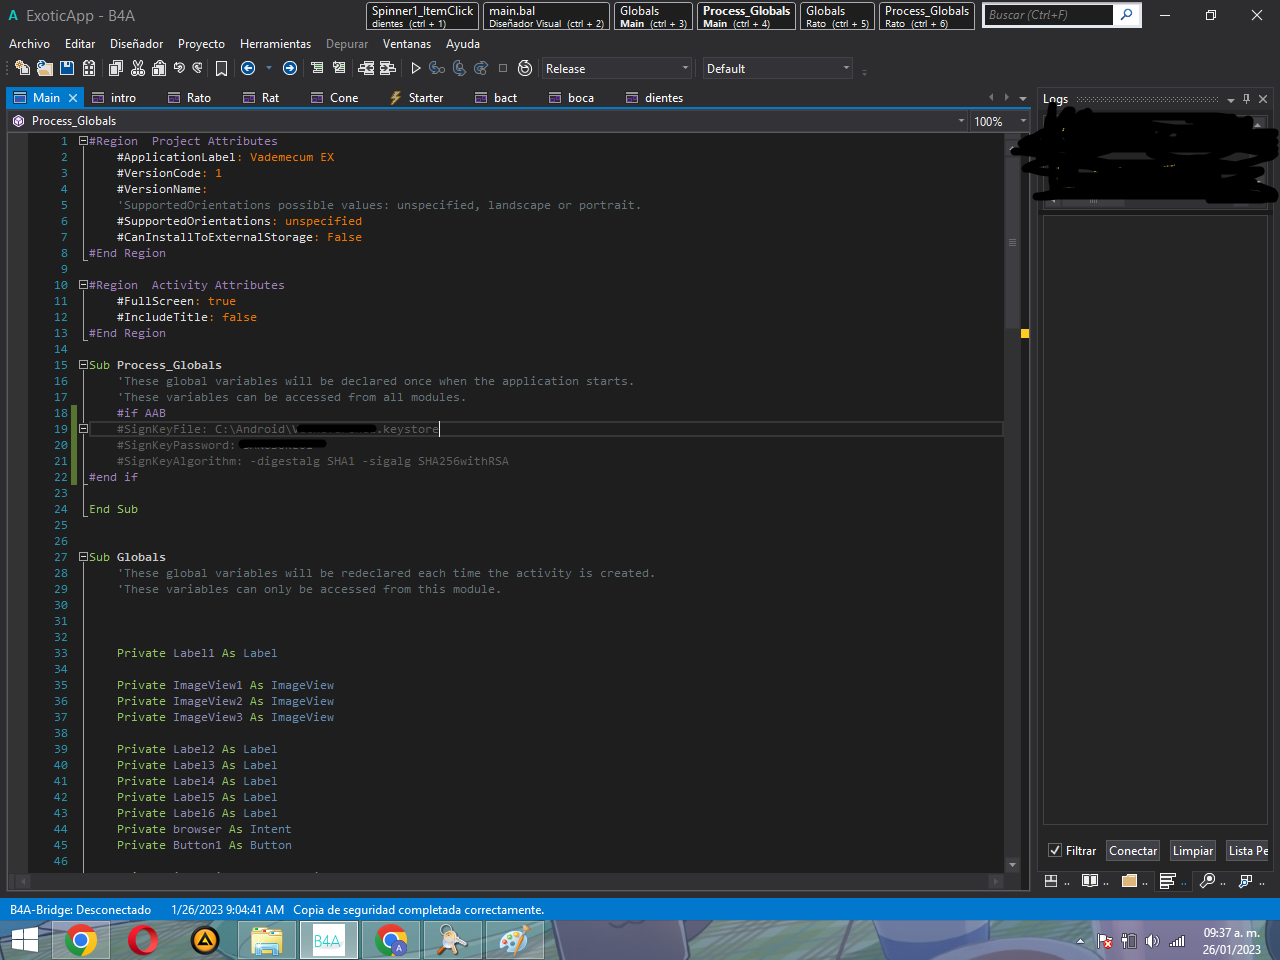
Task: Click the Cut scissors icon
Action: pos(138,68)
